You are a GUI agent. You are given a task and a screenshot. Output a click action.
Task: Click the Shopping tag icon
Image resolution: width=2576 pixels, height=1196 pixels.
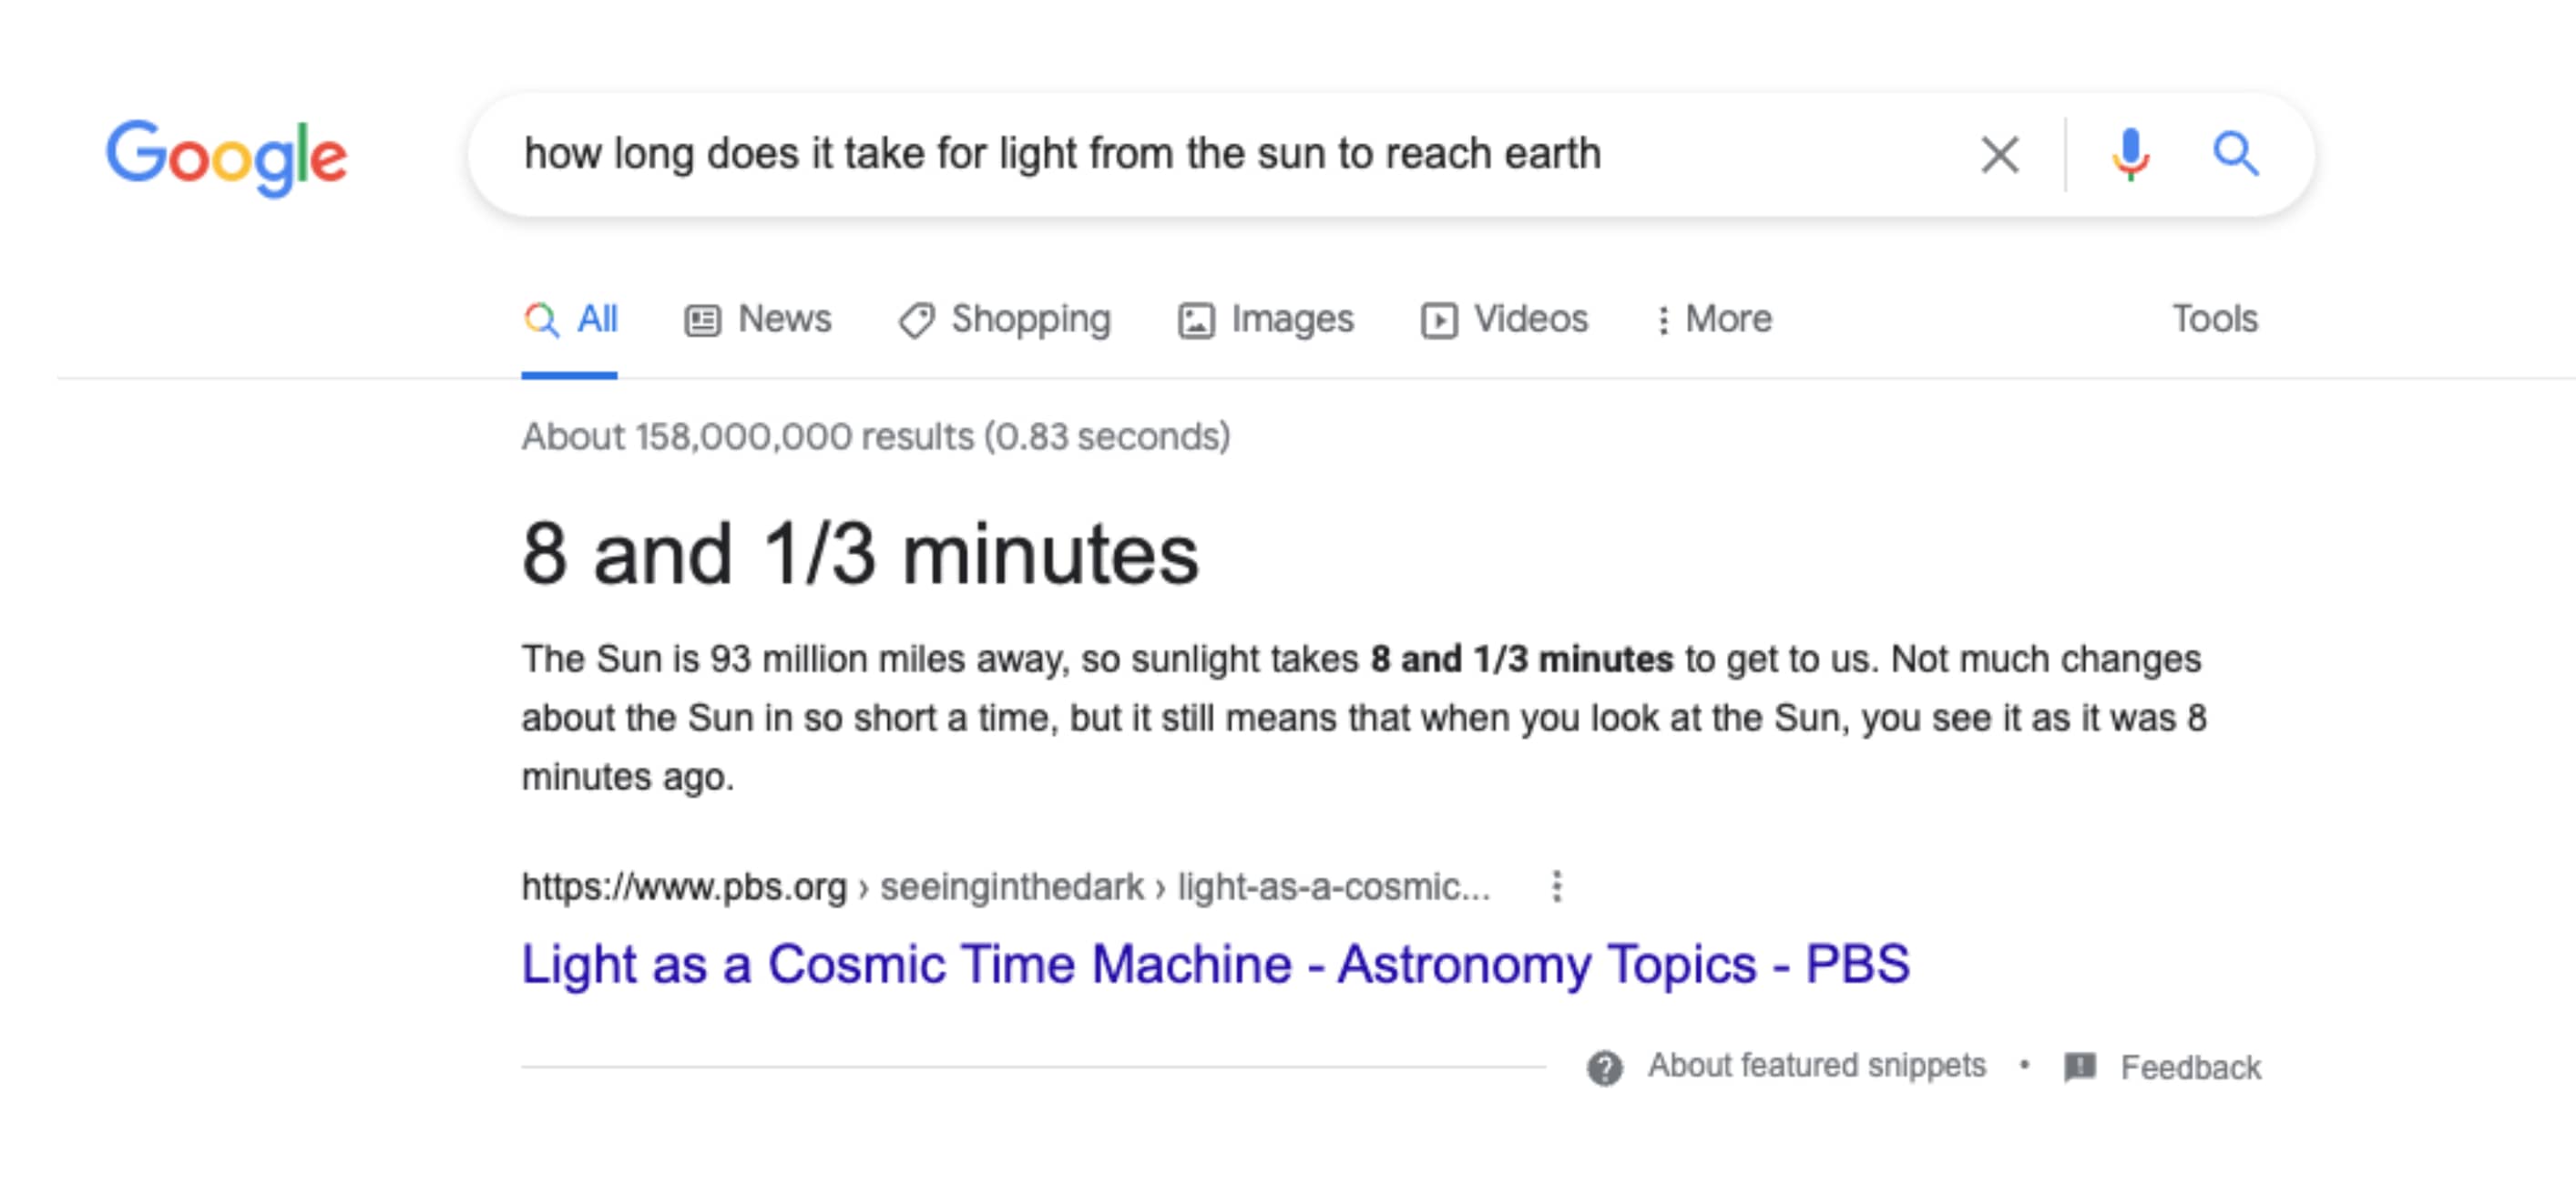915,320
